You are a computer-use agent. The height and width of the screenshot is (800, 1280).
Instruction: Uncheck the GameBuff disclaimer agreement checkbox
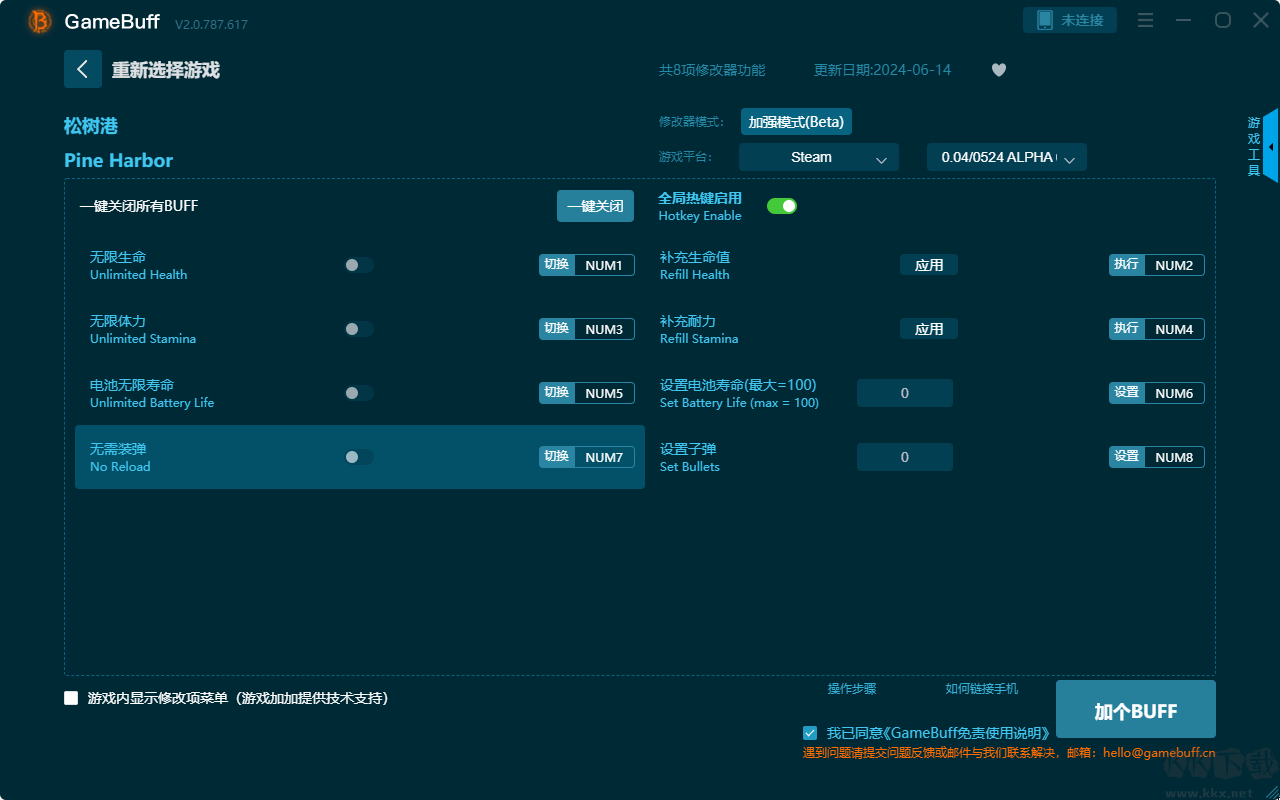coord(810,733)
